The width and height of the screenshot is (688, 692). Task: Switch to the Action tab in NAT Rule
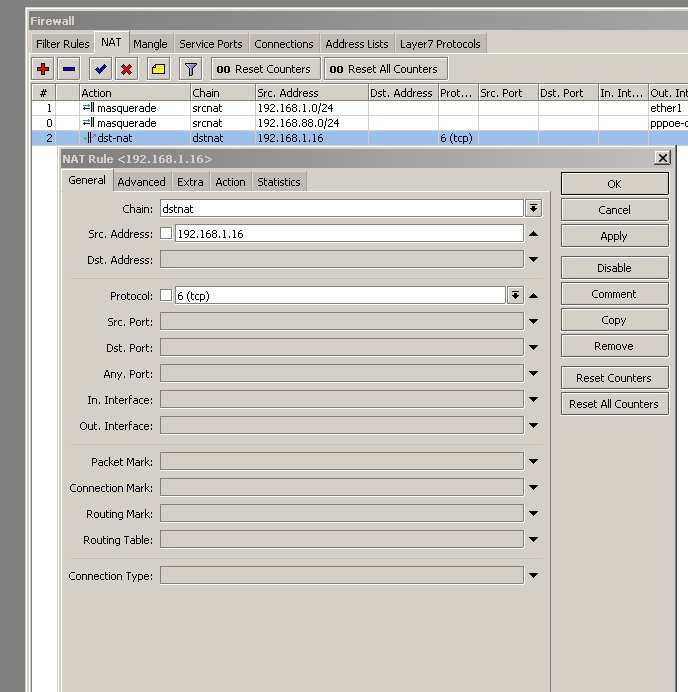point(230,182)
